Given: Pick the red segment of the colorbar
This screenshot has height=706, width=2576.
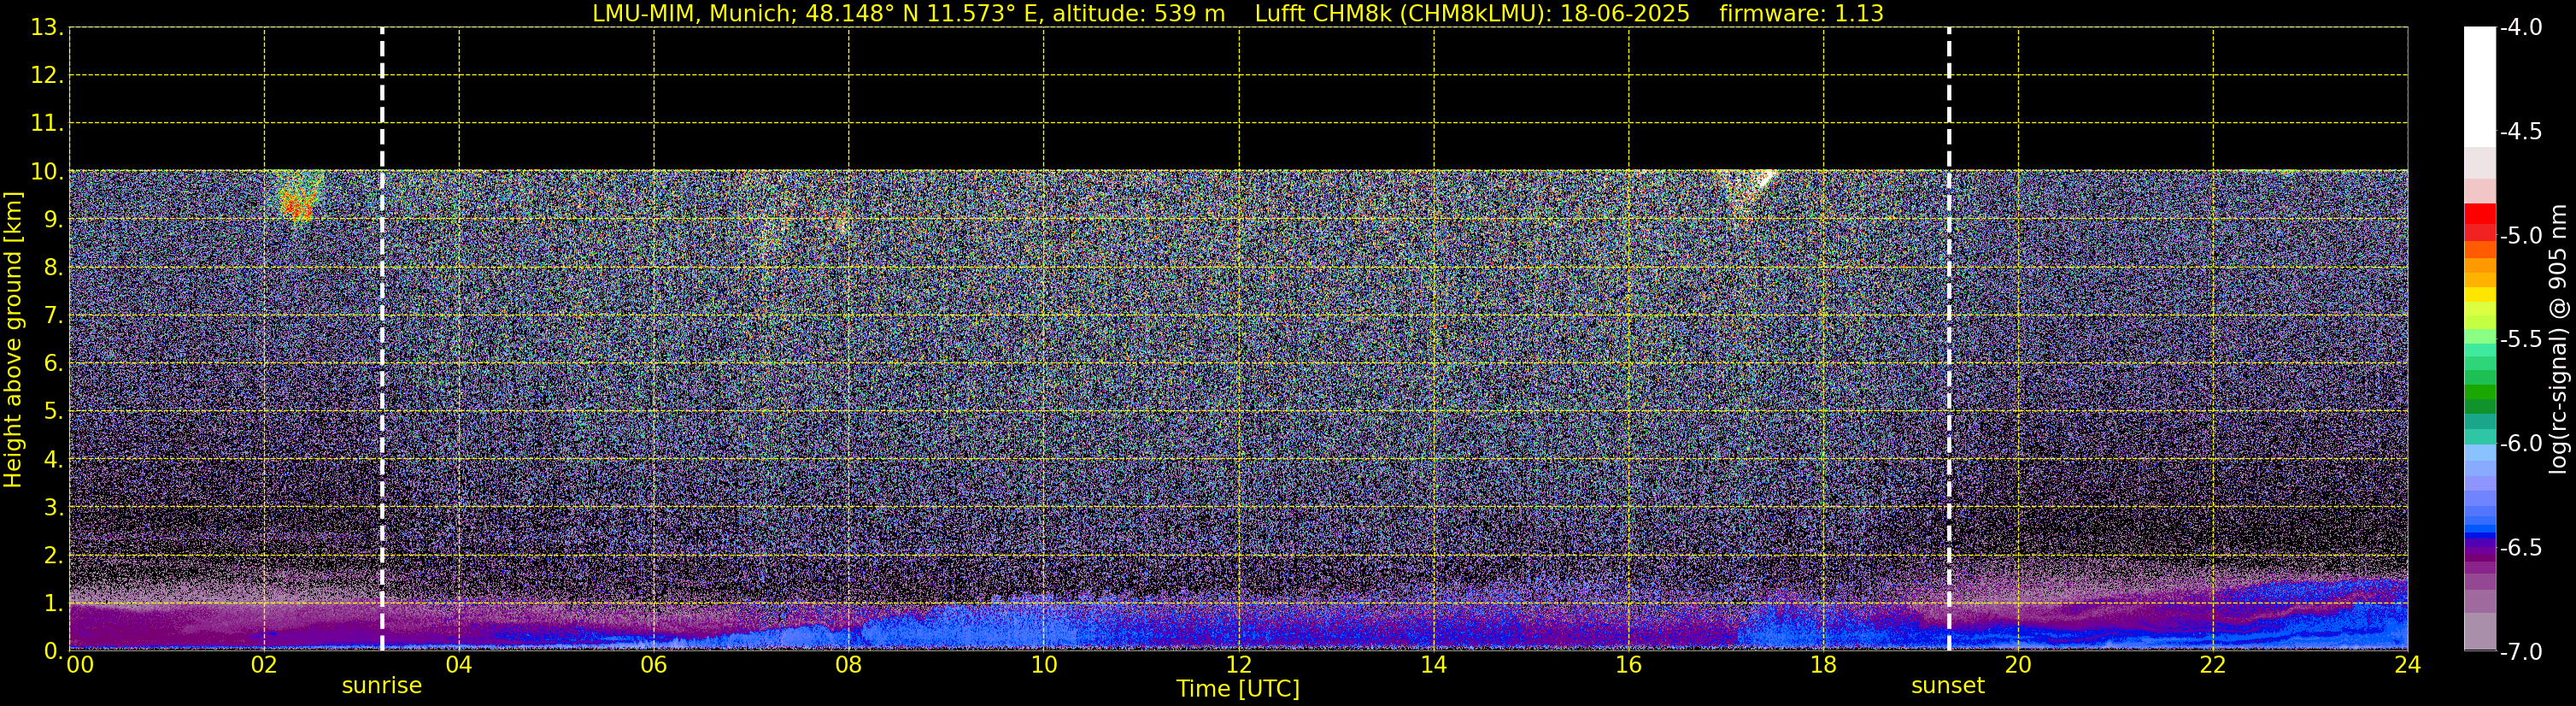Looking at the screenshot, I should point(2479,215).
